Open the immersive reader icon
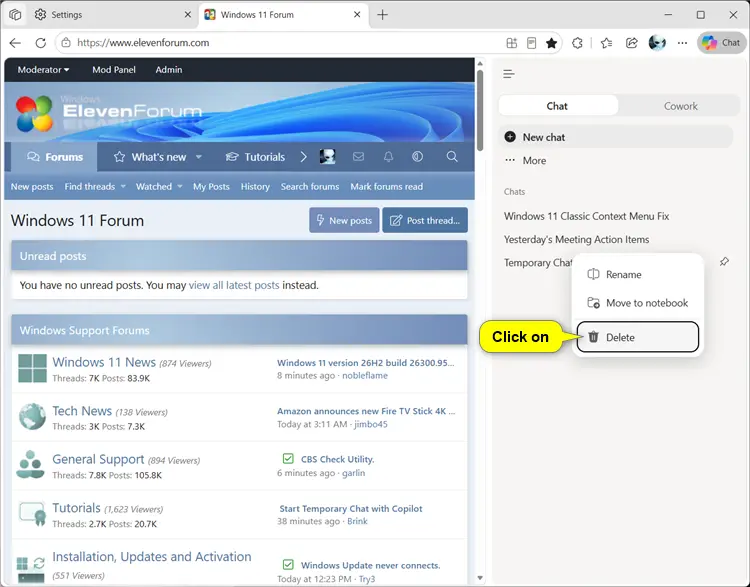750x587 pixels. pos(531,43)
